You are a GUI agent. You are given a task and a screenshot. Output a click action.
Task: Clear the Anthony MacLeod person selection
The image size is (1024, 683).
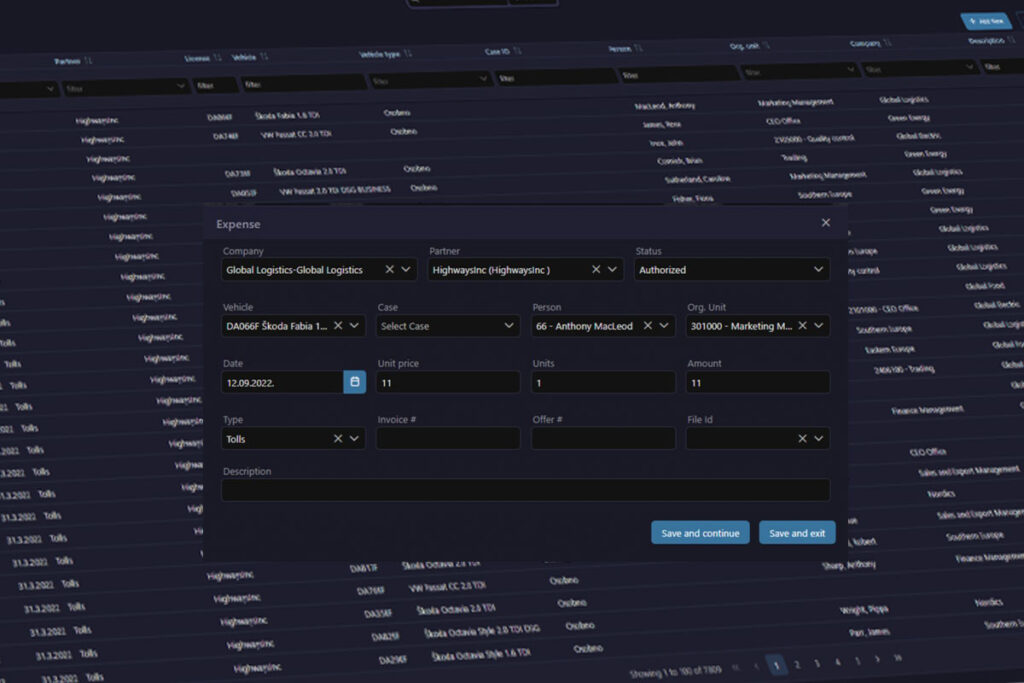point(649,325)
